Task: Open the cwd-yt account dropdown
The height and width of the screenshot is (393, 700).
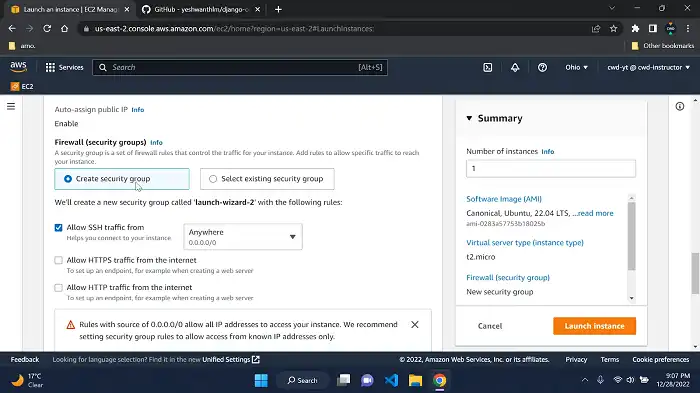Action: 648,67
